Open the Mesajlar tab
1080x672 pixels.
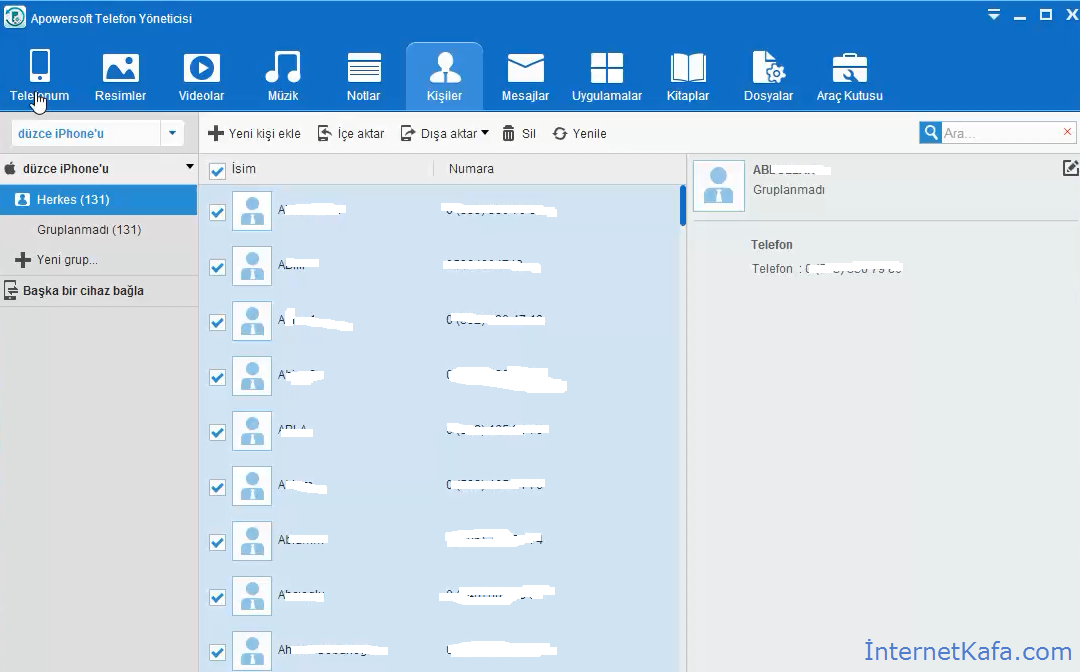coord(526,76)
